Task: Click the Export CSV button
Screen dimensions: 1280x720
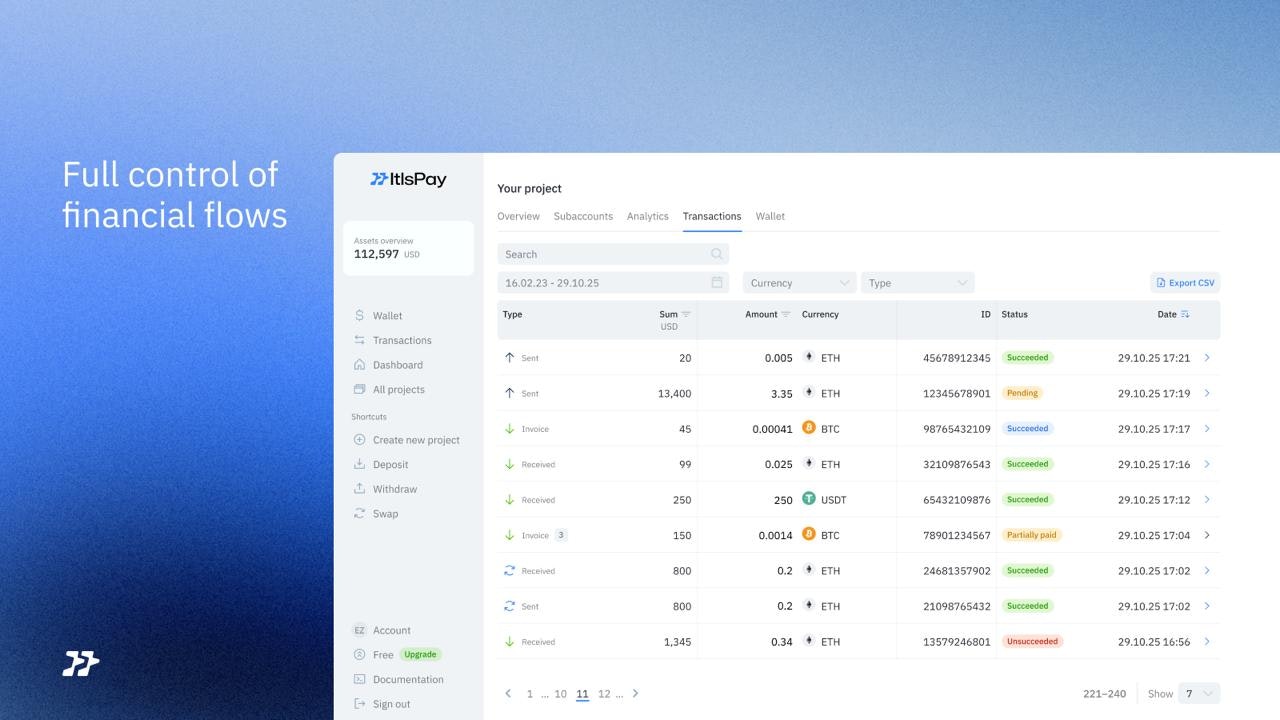Action: (1184, 282)
